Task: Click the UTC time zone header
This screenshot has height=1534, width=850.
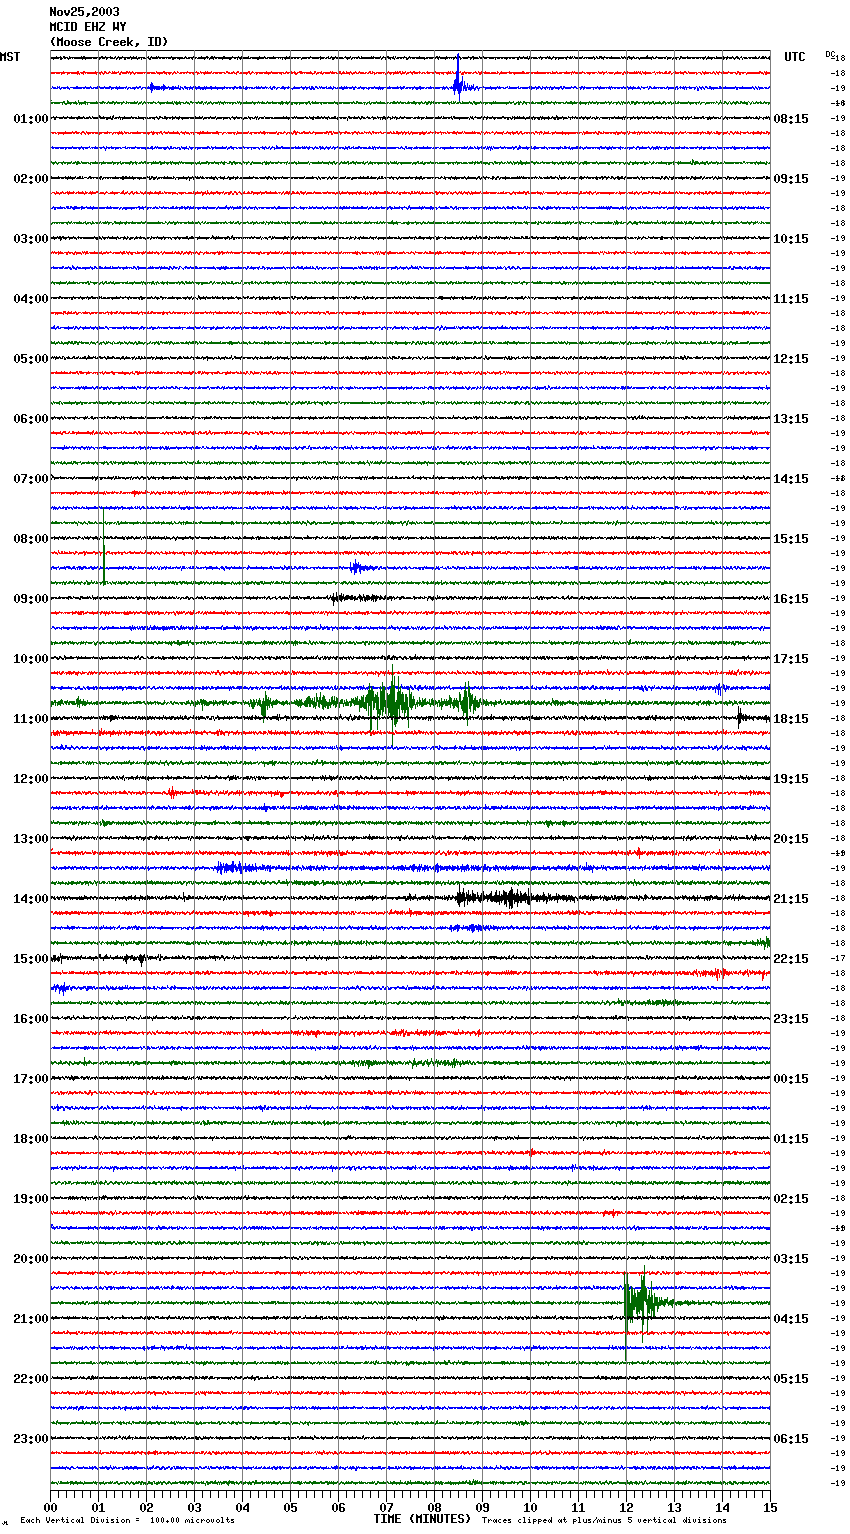Action: 795,57
